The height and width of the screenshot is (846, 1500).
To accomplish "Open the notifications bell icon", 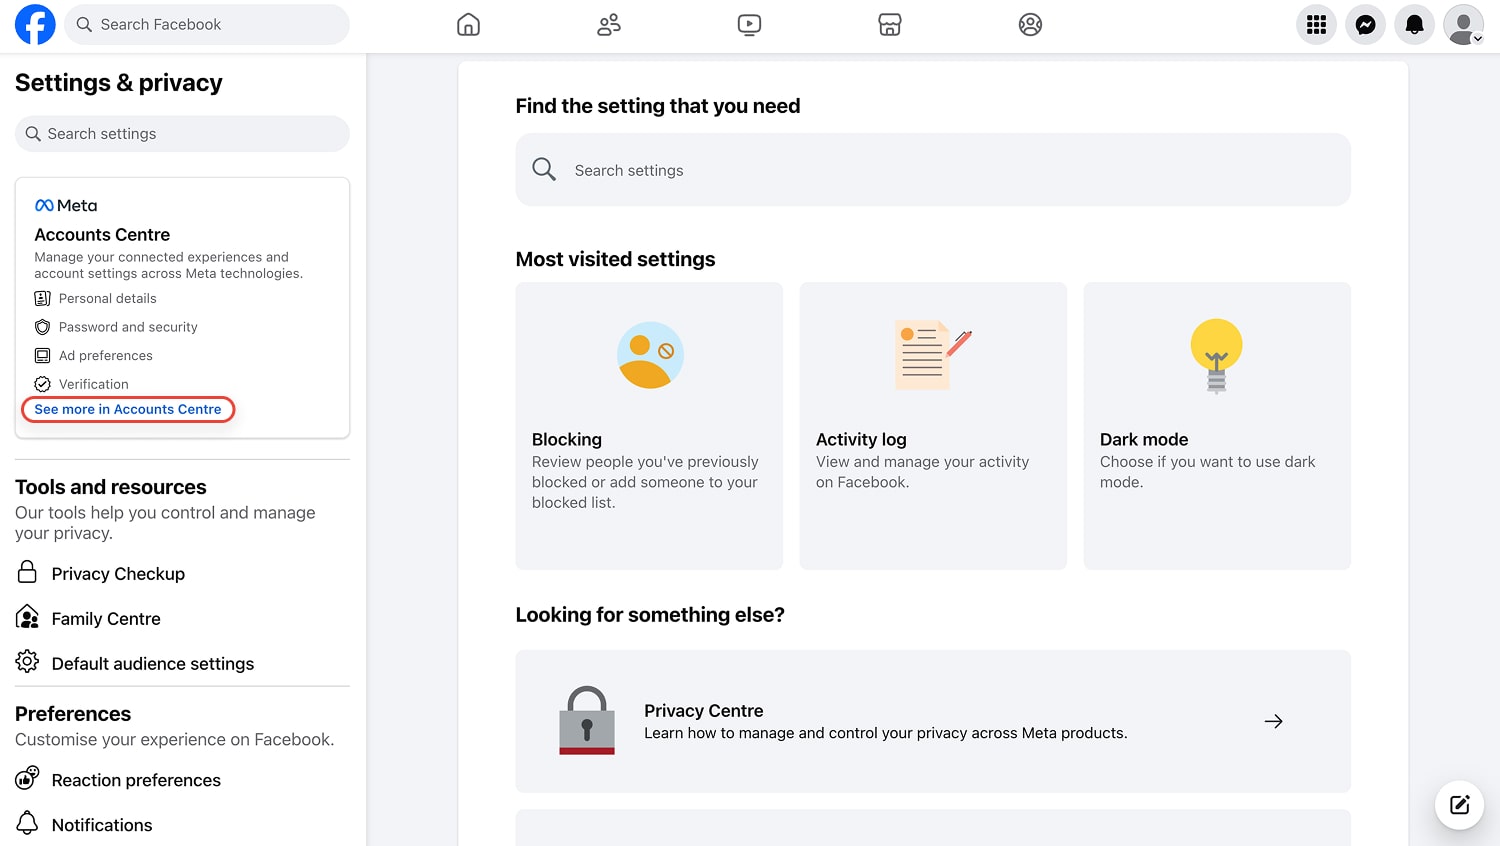I will pyautogui.click(x=1414, y=25).
